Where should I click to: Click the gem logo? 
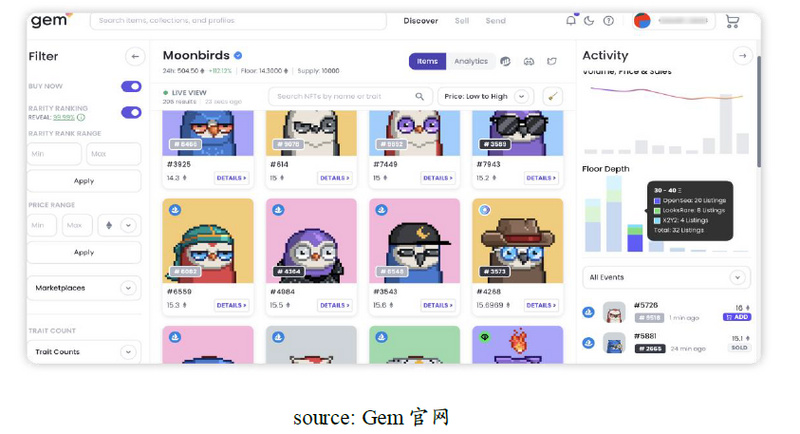coord(51,20)
